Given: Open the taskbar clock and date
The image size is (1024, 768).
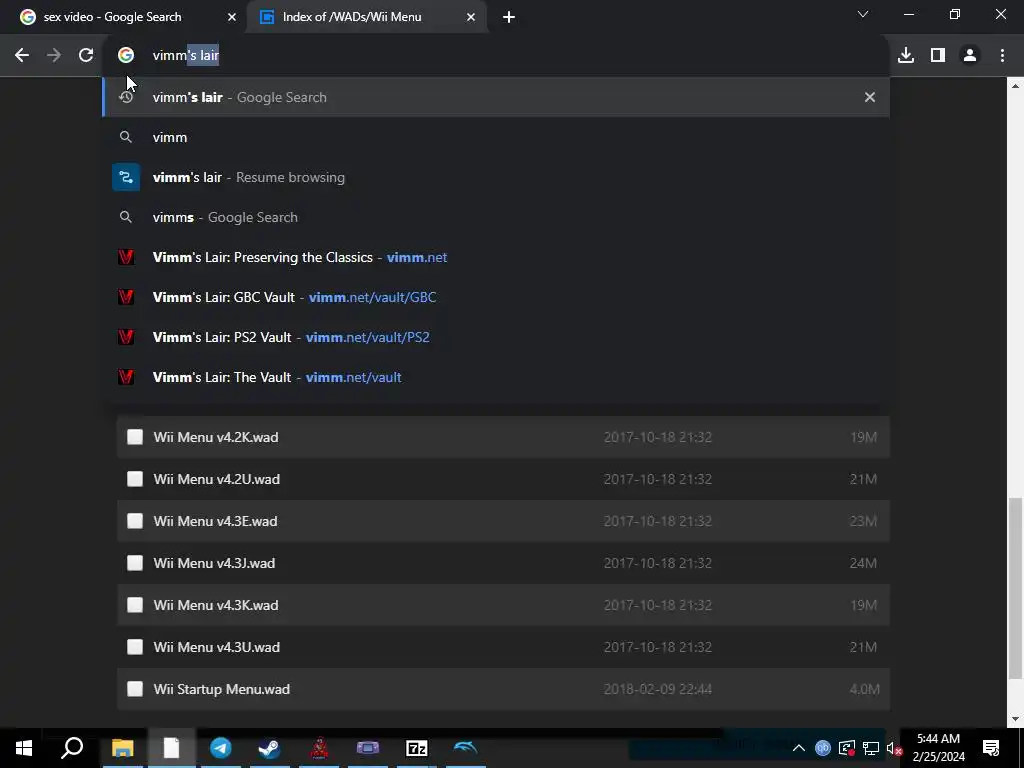Looking at the screenshot, I should point(938,748).
